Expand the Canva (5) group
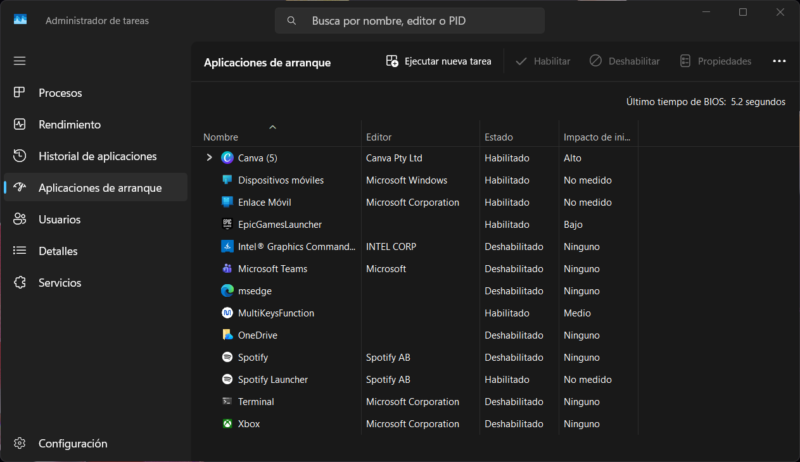 (x=209, y=158)
